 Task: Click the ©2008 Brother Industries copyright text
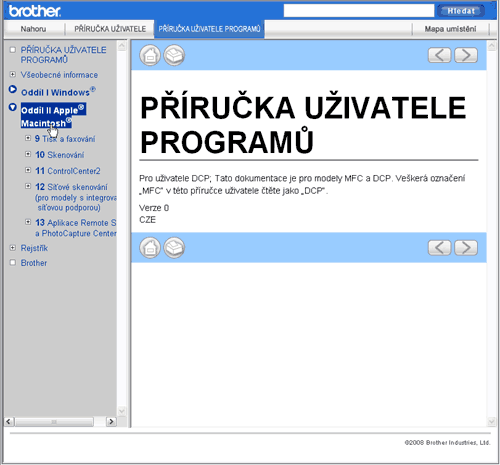(447, 443)
